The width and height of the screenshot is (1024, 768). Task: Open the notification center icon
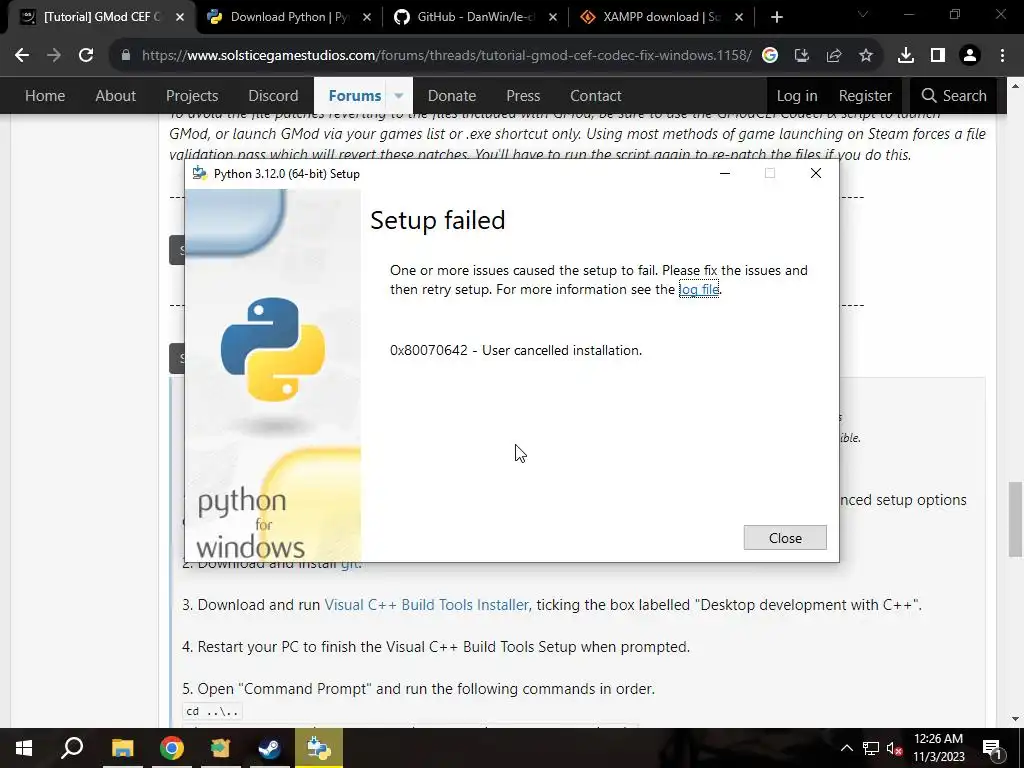(992, 748)
